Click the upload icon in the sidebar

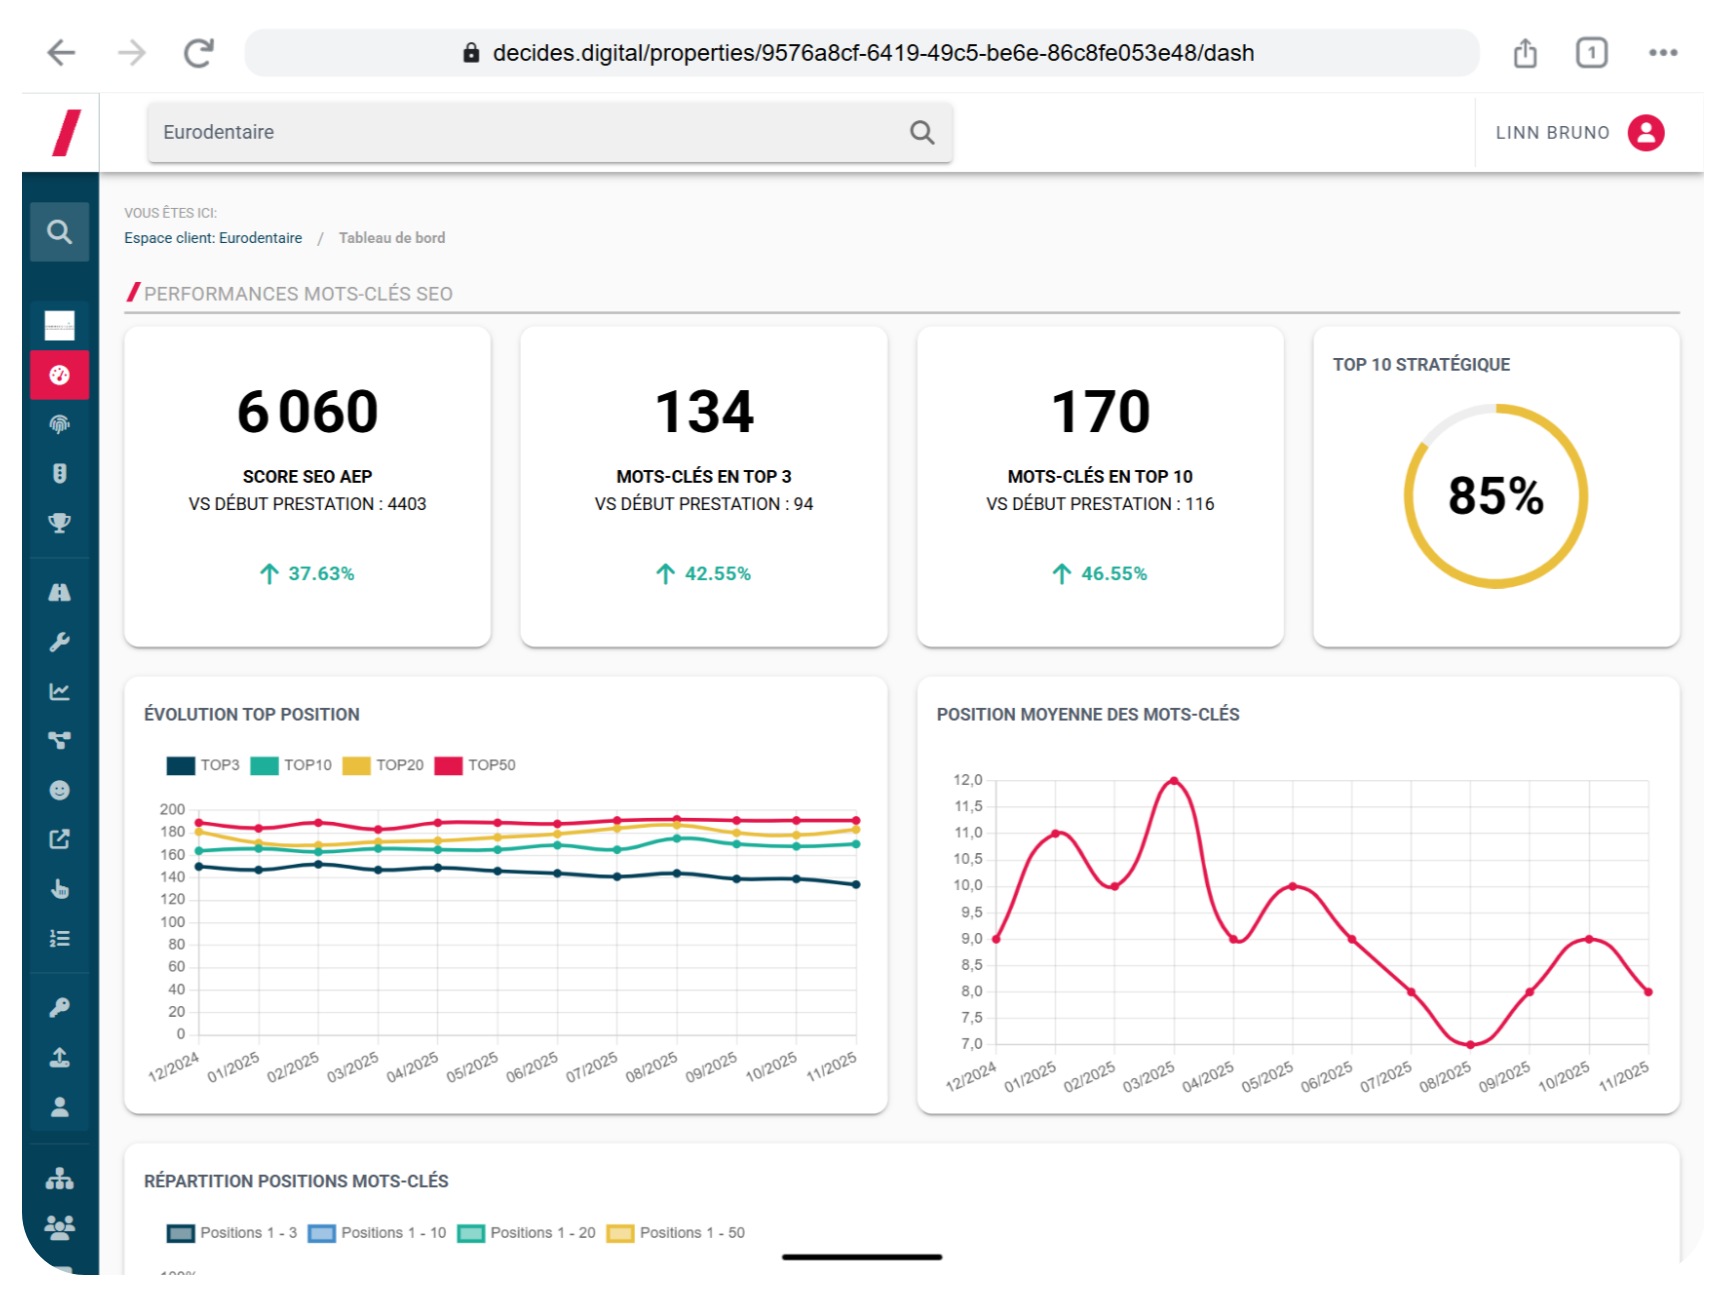tap(59, 1057)
